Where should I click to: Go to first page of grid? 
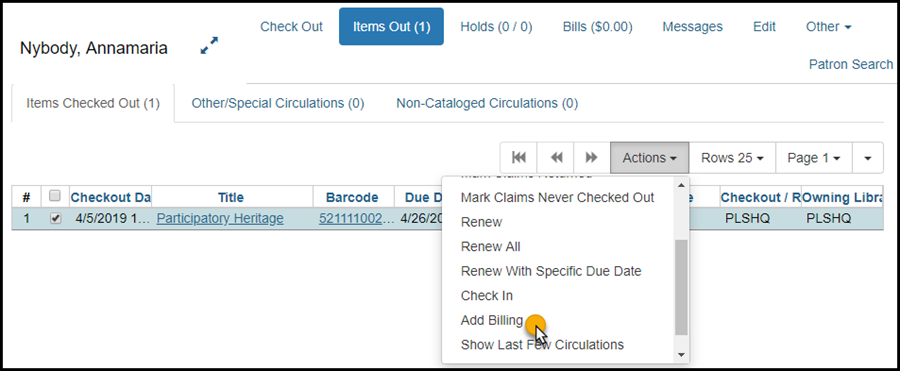519,157
